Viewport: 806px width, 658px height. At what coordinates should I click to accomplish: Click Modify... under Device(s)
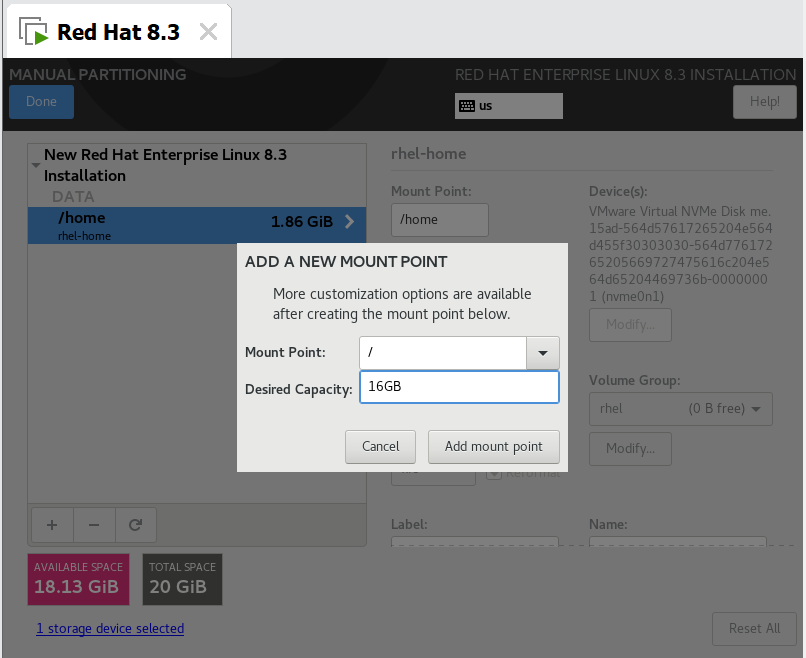tap(630, 325)
